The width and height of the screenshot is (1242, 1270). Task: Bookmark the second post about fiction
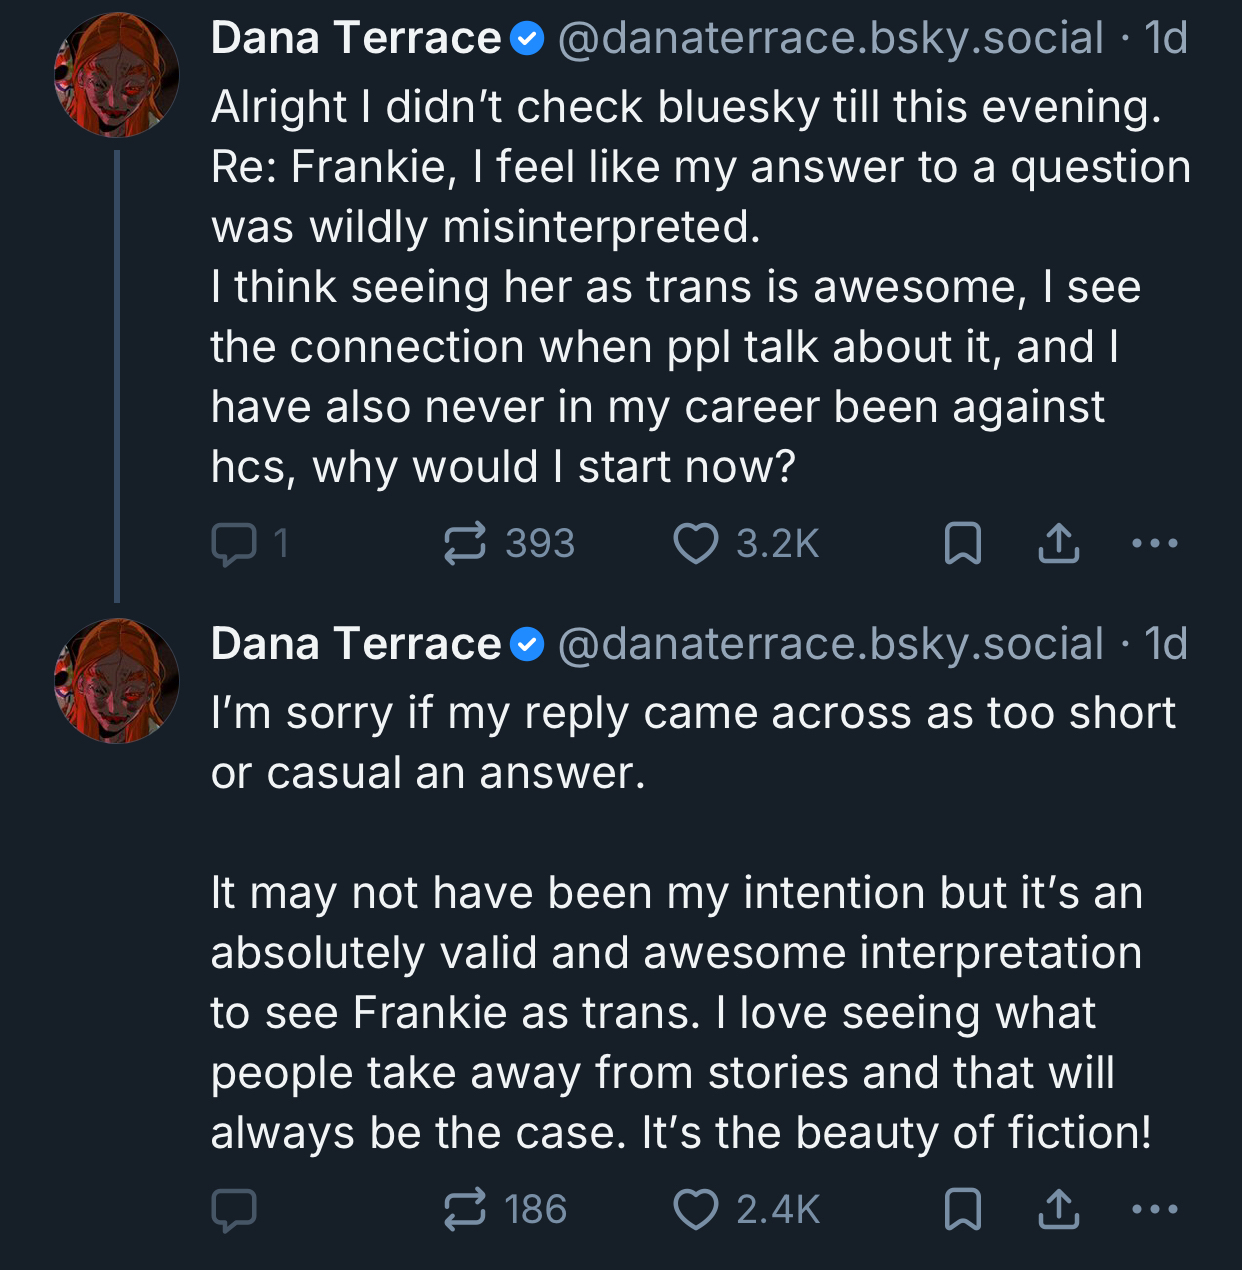click(963, 1210)
